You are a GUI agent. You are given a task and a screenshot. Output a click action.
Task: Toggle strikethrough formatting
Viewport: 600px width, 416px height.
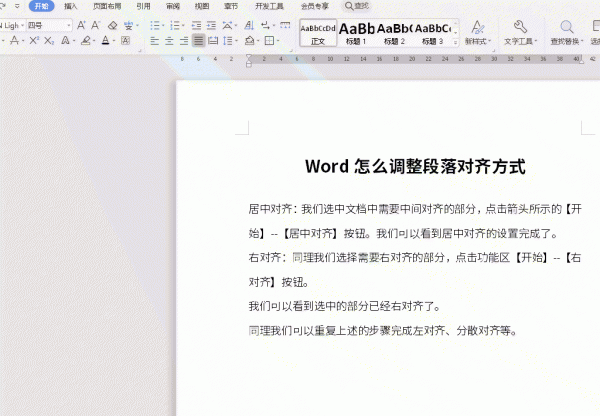coord(15,40)
